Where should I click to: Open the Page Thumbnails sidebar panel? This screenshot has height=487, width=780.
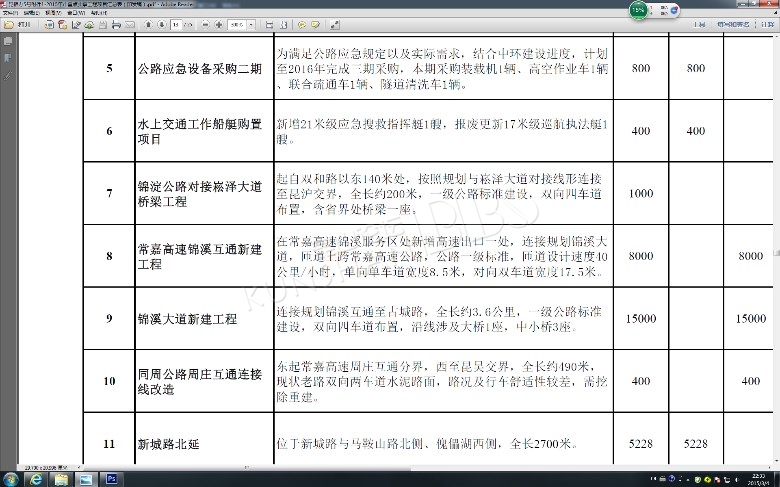[x=8, y=41]
